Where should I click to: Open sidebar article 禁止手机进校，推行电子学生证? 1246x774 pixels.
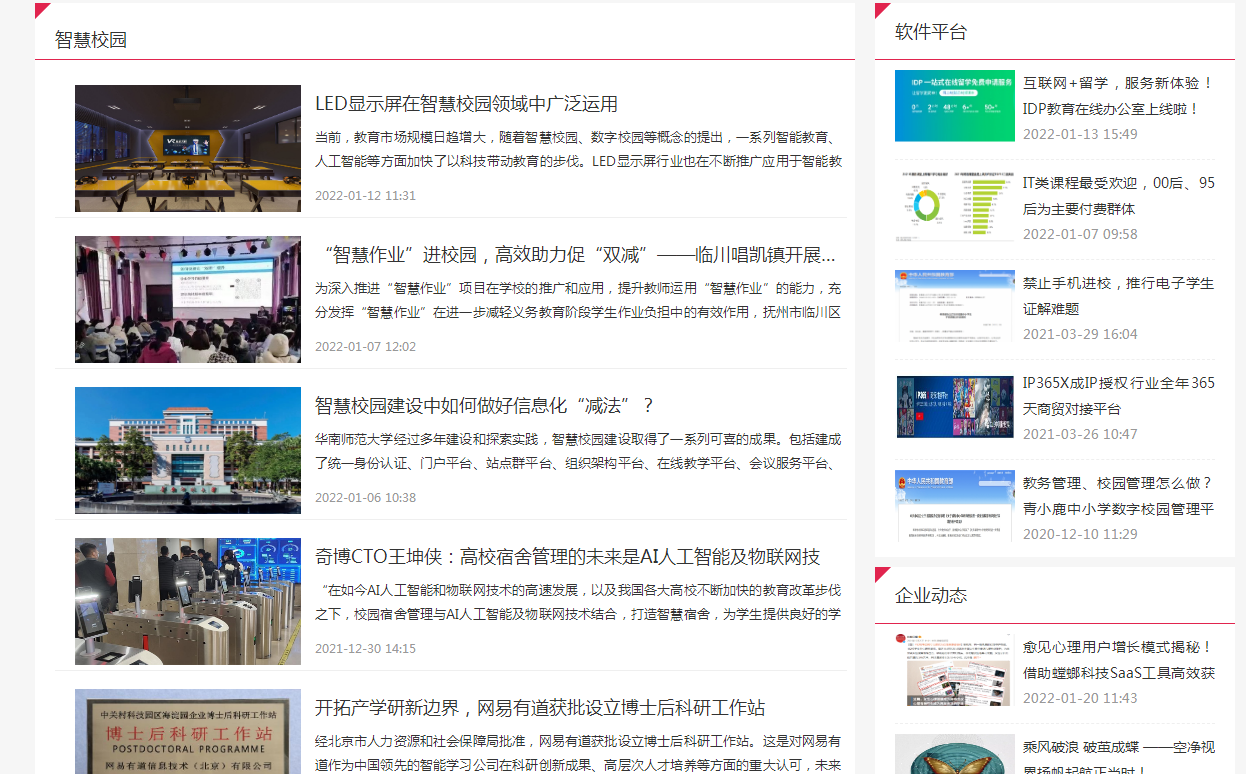[x=1118, y=296]
